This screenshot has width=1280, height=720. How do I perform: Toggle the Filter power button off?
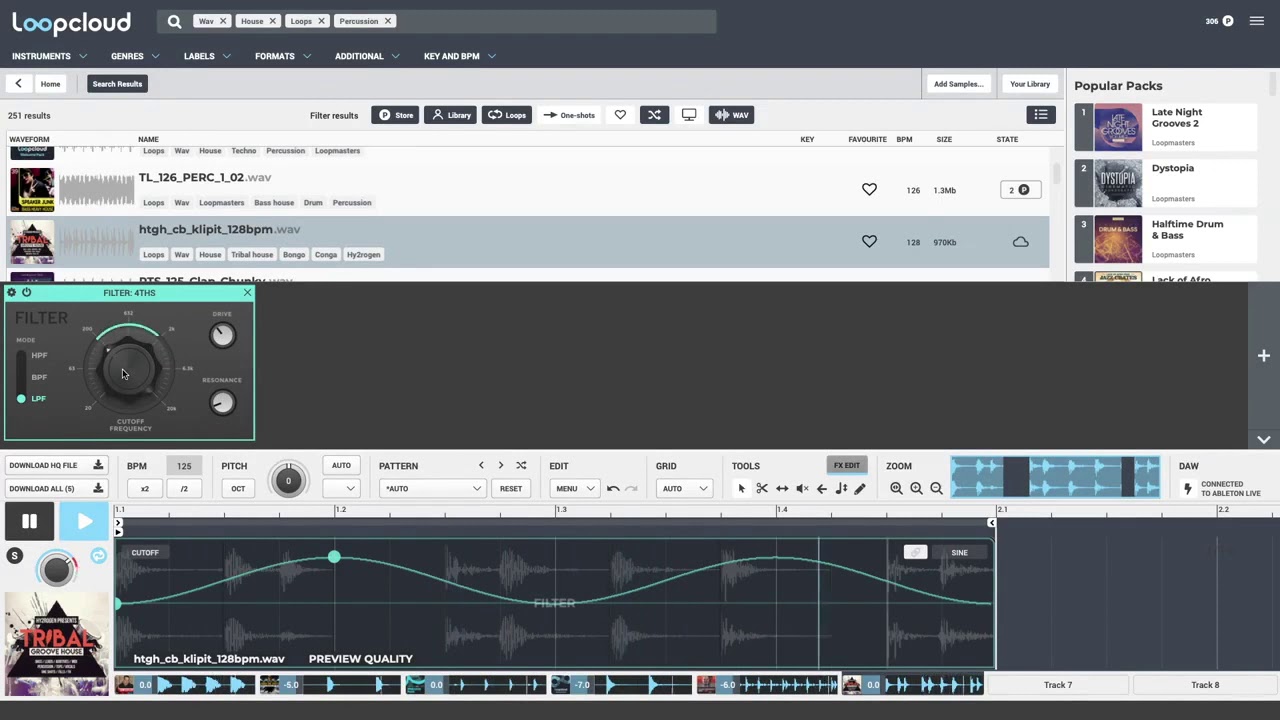[27, 293]
